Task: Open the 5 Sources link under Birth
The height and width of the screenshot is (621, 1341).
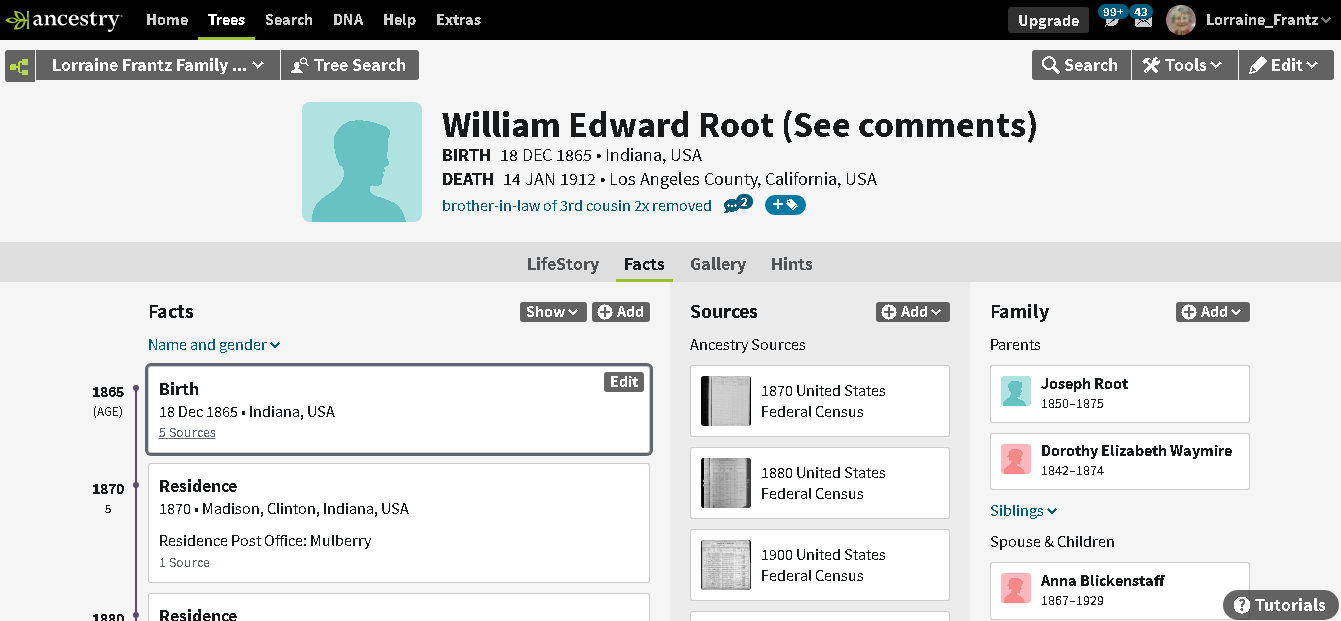Action: coord(187,433)
